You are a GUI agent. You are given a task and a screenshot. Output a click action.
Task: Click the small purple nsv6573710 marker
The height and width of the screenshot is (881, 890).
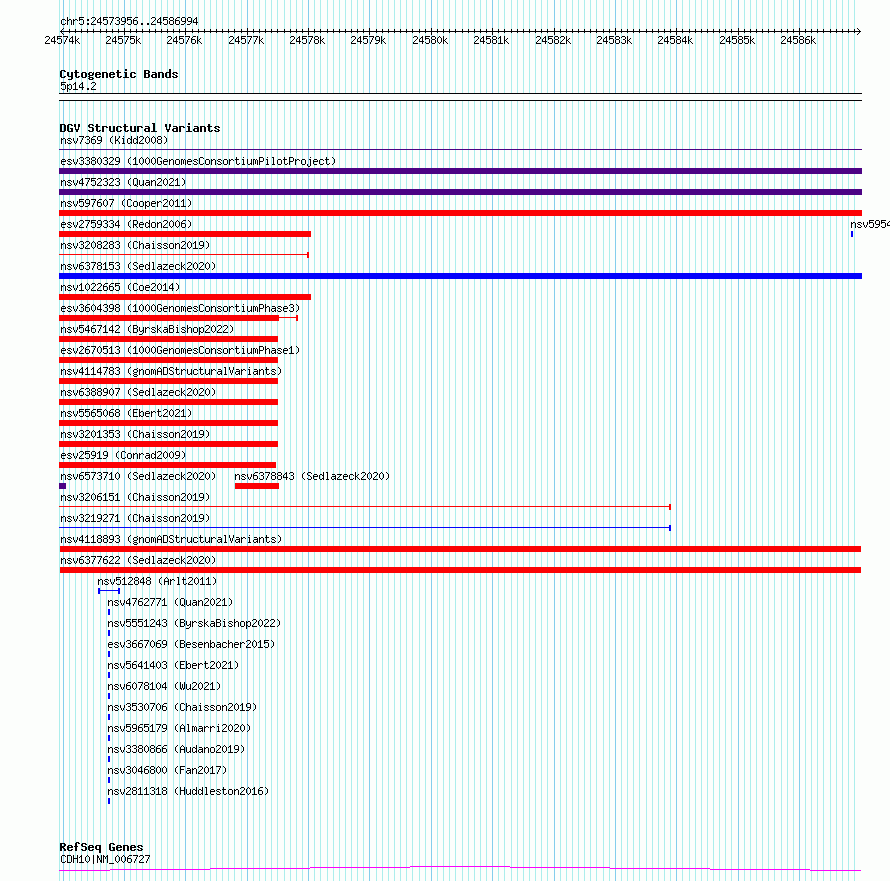(62, 486)
